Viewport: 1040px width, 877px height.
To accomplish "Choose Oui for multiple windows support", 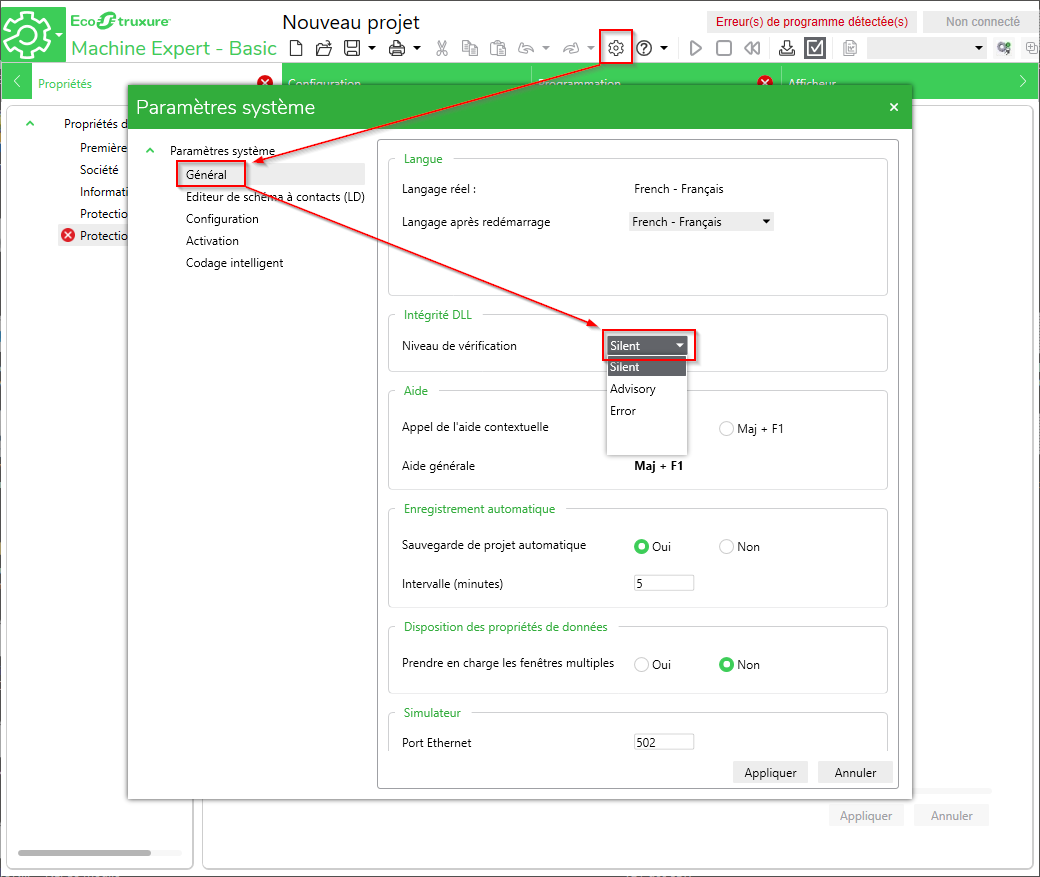I will [642, 665].
